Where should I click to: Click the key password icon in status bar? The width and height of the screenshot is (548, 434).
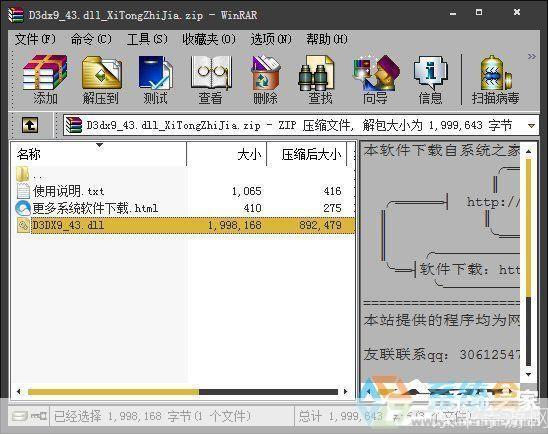click(x=38, y=416)
